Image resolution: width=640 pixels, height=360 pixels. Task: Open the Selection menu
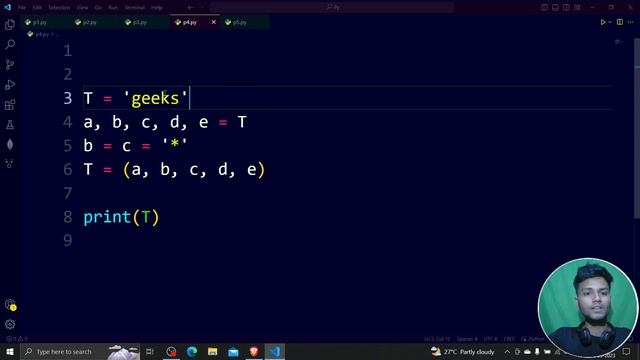tap(59, 7)
